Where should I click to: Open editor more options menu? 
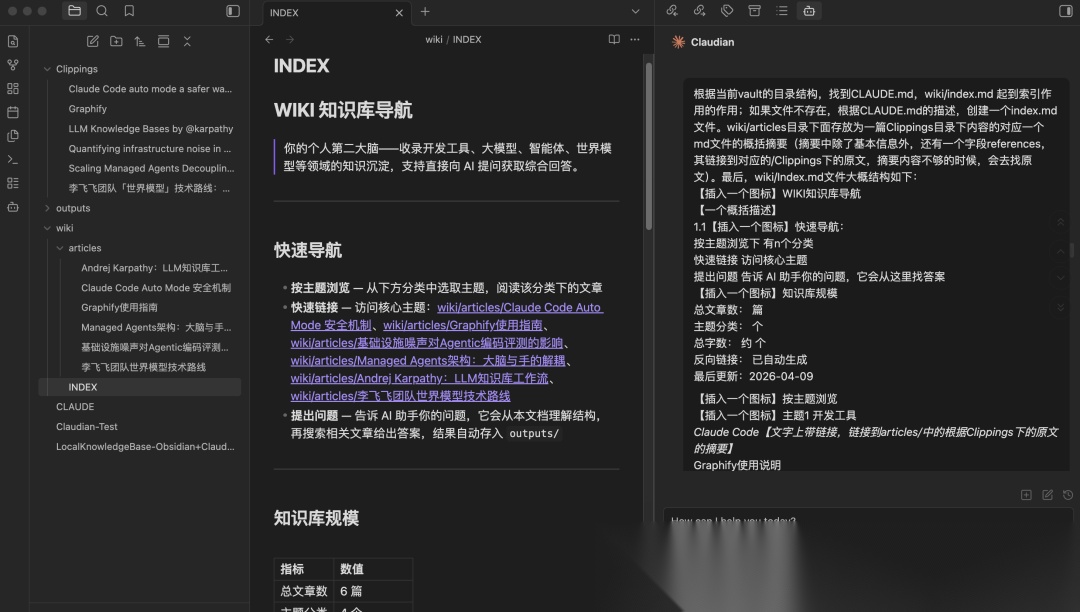(x=635, y=40)
